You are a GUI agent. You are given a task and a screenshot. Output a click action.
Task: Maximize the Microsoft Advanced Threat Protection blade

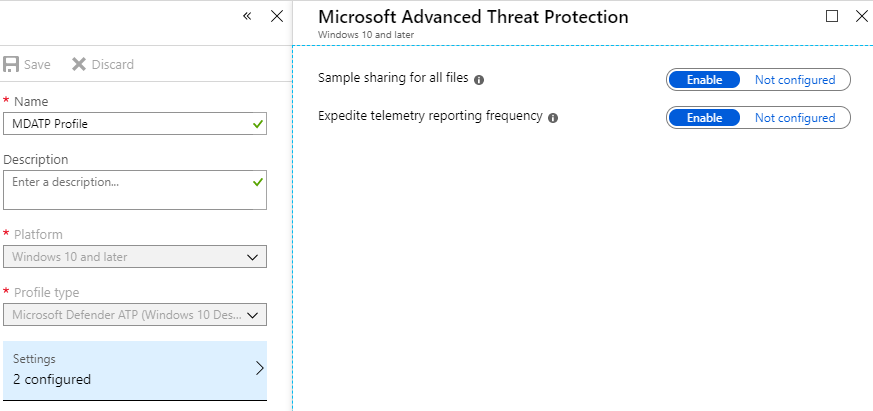[832, 16]
